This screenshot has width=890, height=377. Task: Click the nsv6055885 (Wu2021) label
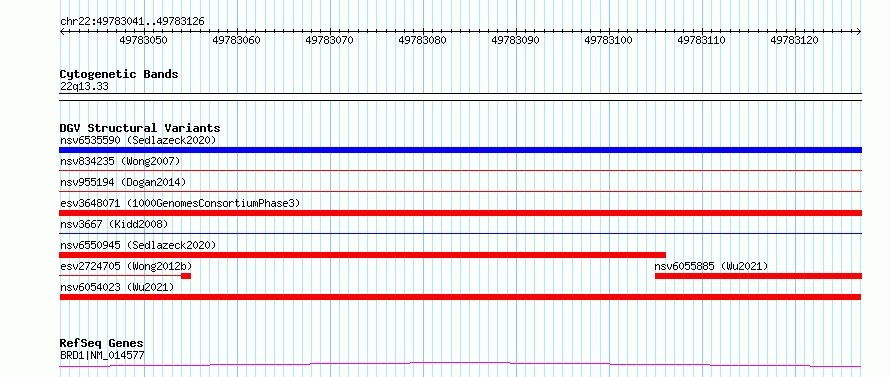pos(711,266)
